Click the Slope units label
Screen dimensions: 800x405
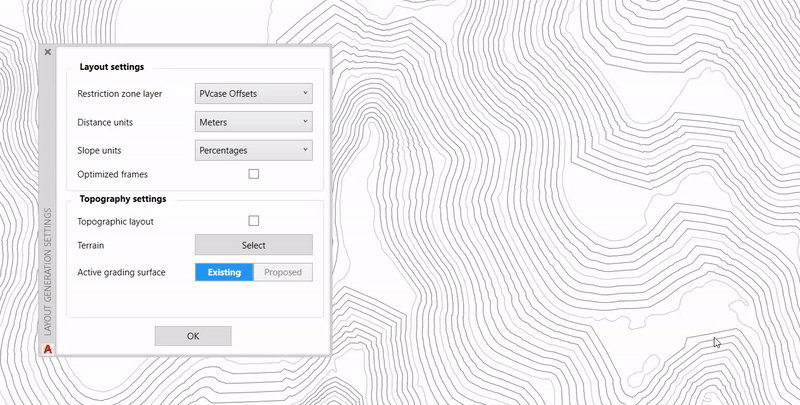pyautogui.click(x=99, y=151)
